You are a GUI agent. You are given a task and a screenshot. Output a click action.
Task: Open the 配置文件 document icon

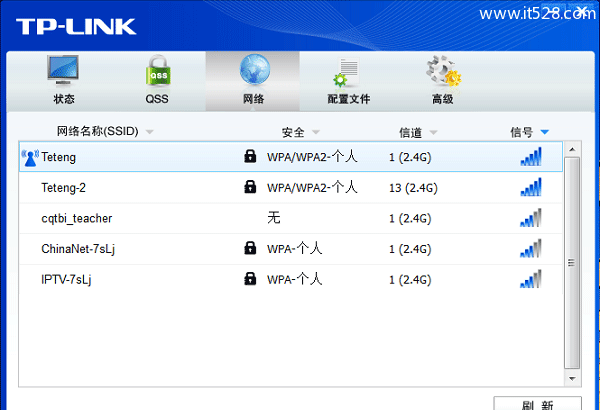coord(347,72)
